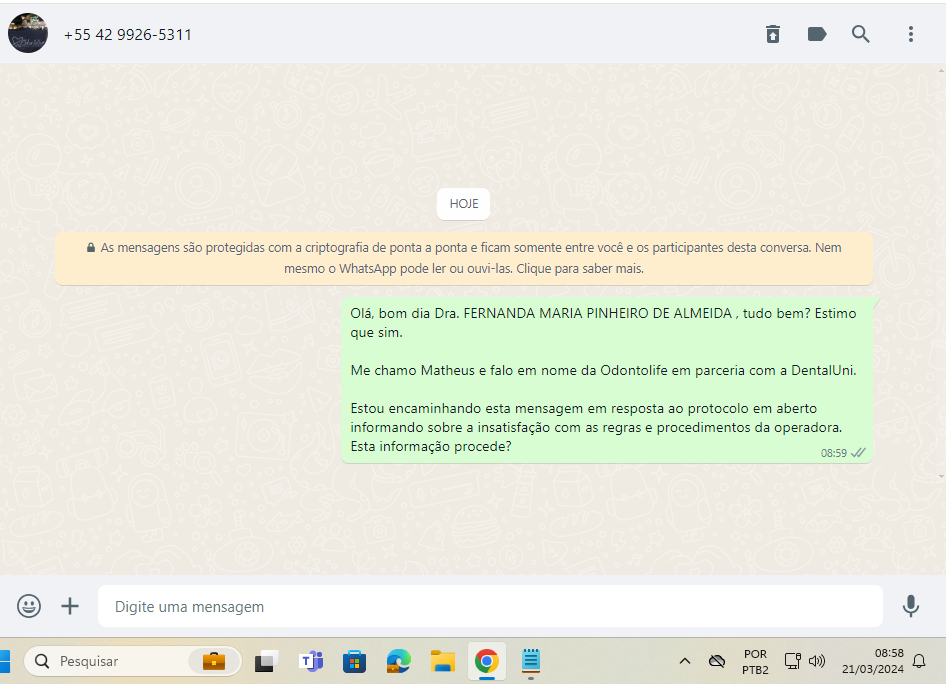
Task: Open the contact's profile picture
Action: coord(28,34)
